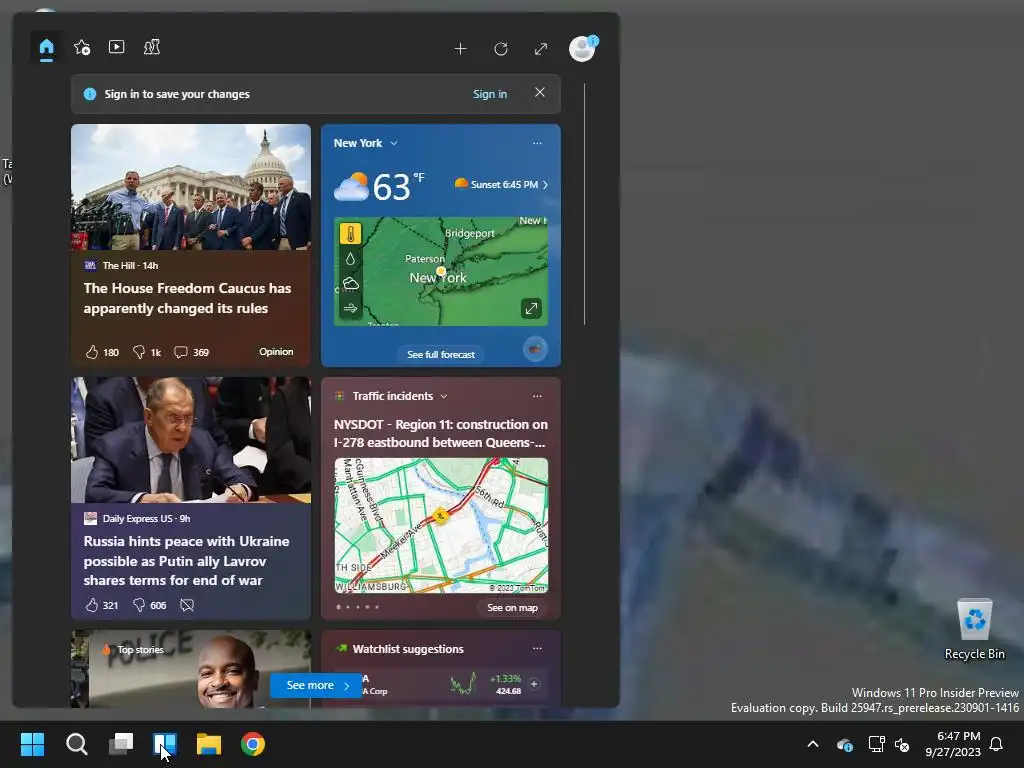Select the Recycle Bin desktop icon
This screenshot has height=768, width=1024.
click(x=974, y=630)
